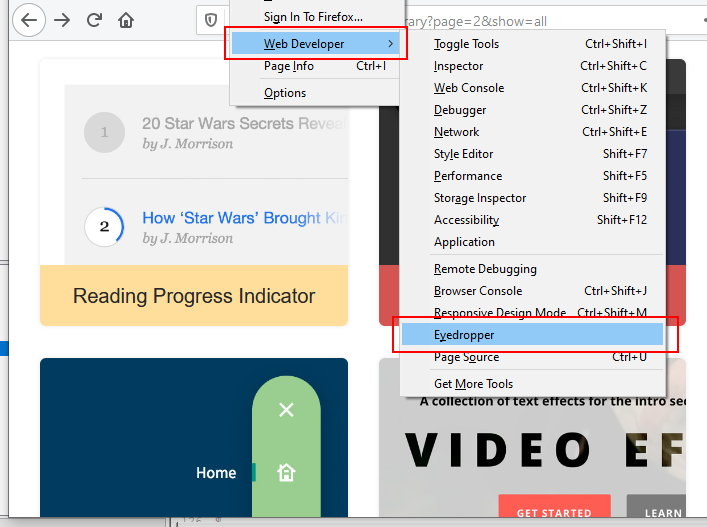Click the browser back arrow button
The image size is (707, 527).
(28, 20)
